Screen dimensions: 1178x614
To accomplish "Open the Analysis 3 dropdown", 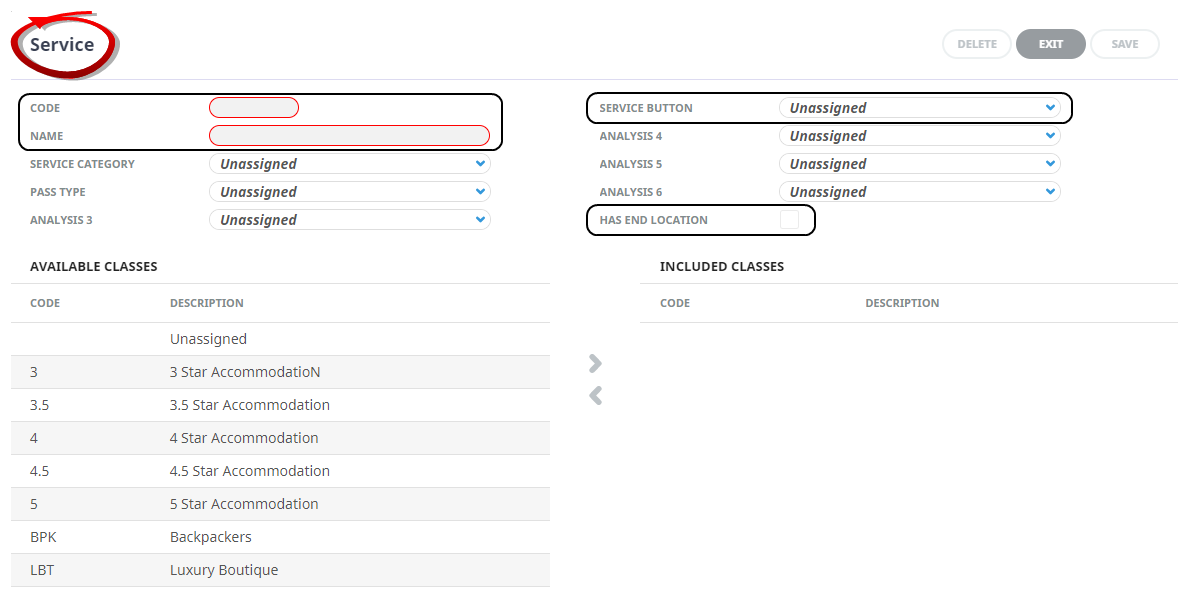I will pyautogui.click(x=349, y=220).
